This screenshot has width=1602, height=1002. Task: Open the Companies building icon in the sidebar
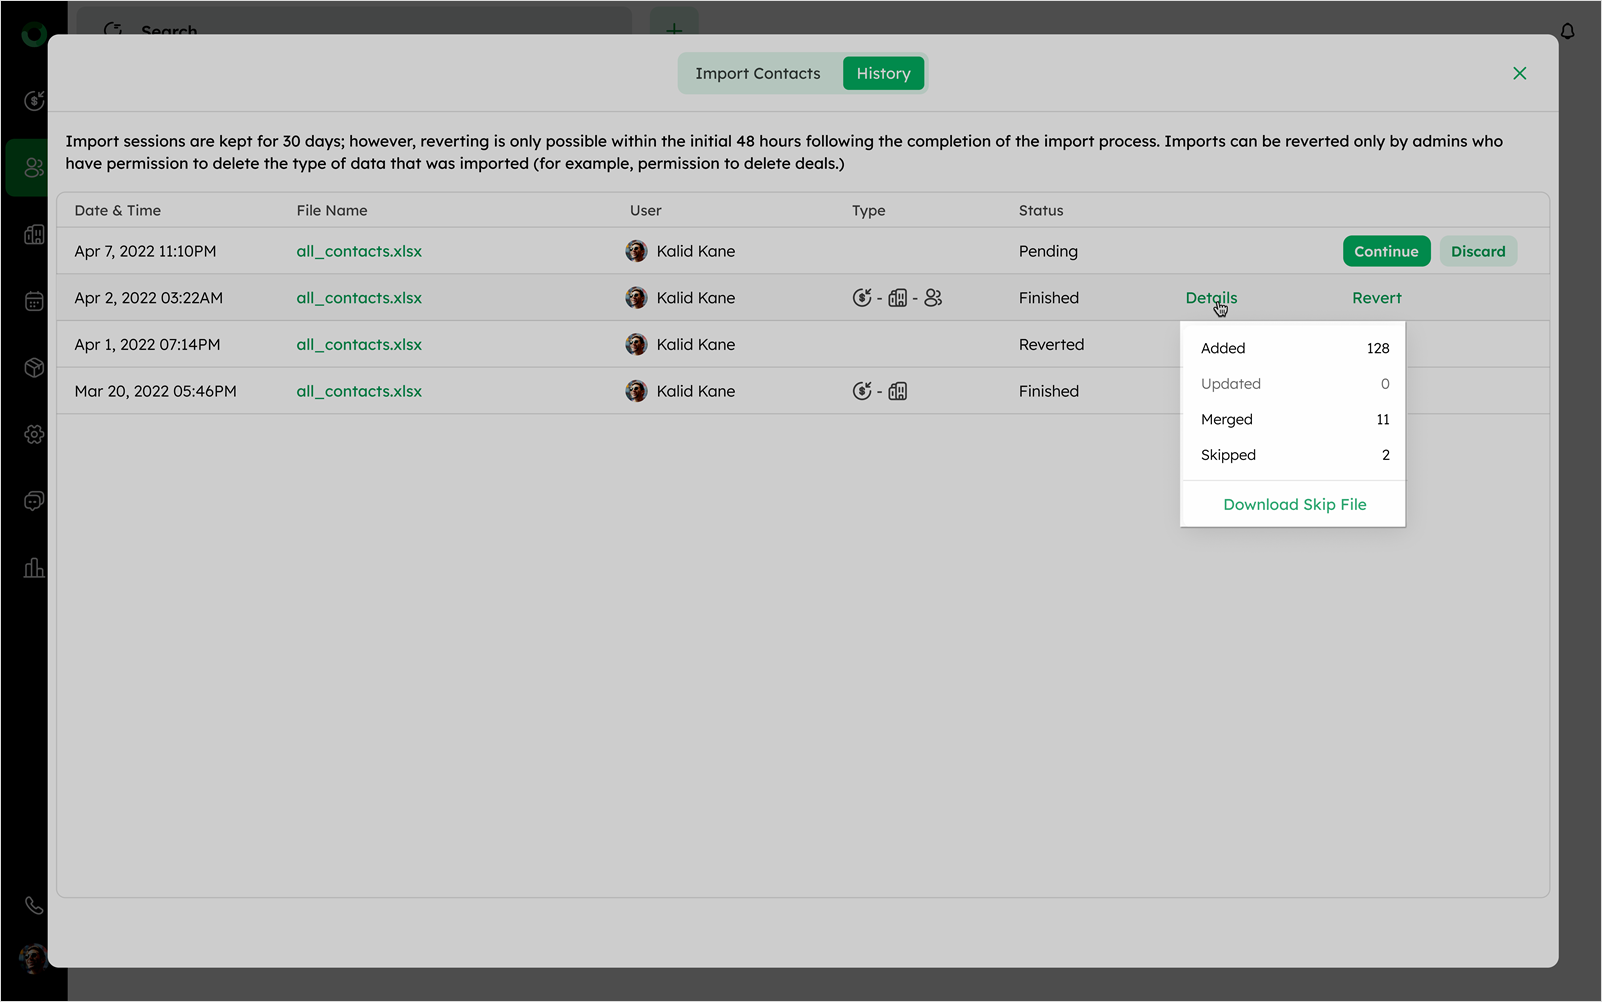click(34, 234)
